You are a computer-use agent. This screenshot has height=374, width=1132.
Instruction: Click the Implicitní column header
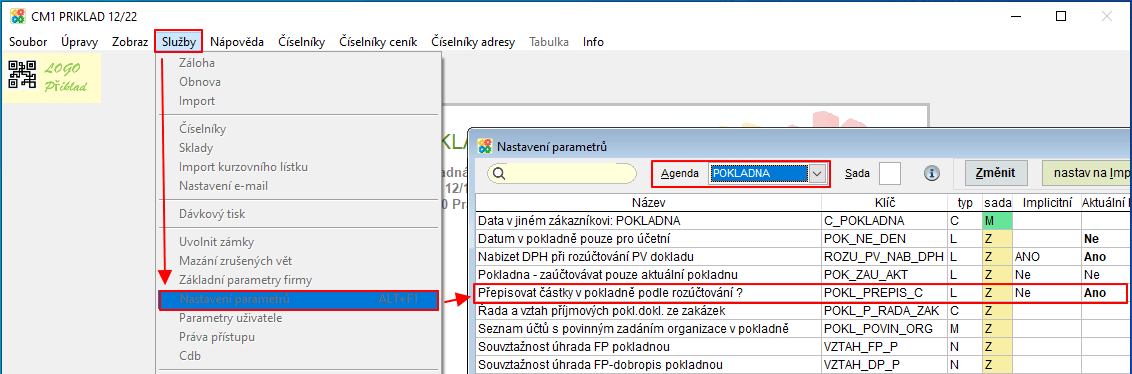pyautogui.click(x=1046, y=203)
